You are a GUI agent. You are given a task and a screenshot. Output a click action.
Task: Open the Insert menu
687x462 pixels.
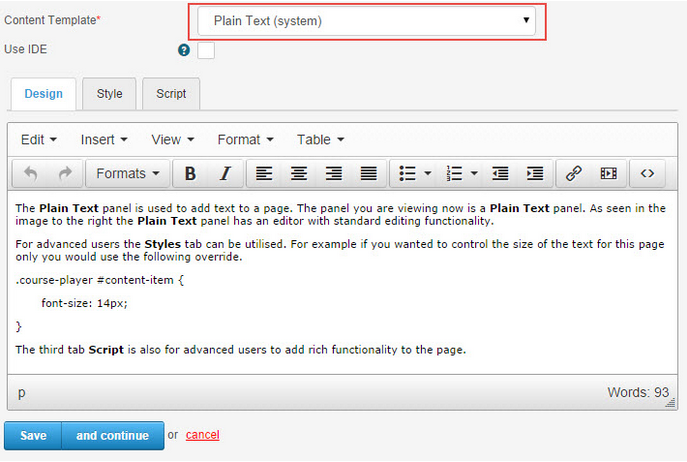pos(104,139)
